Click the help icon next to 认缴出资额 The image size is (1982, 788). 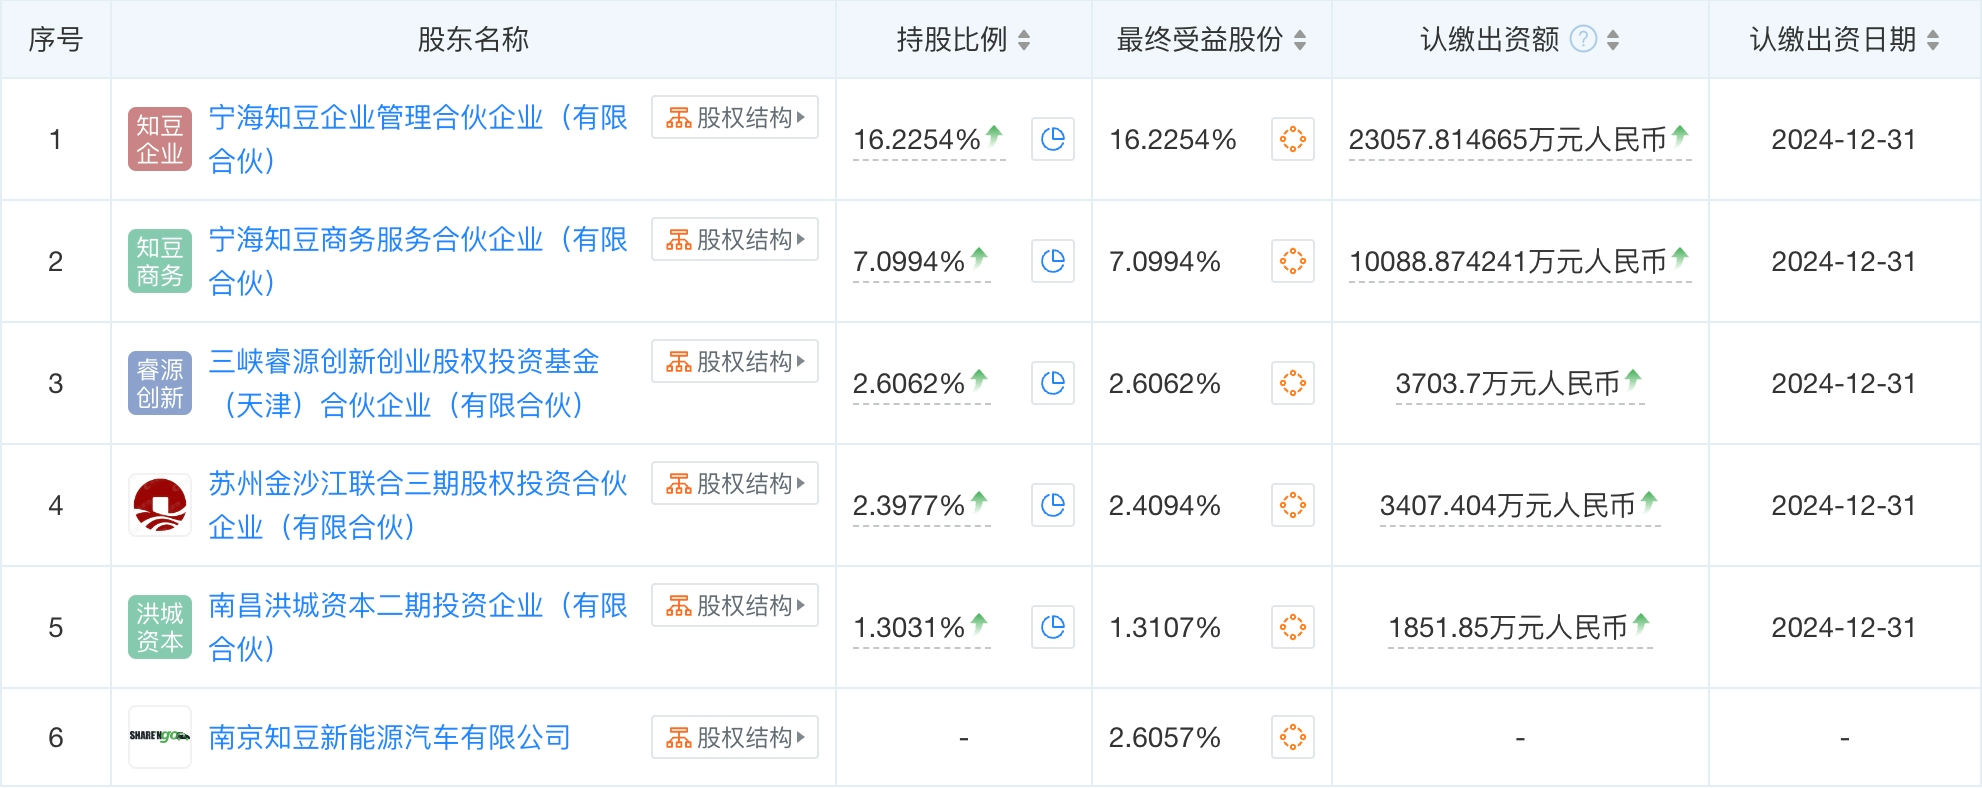coord(1583,39)
